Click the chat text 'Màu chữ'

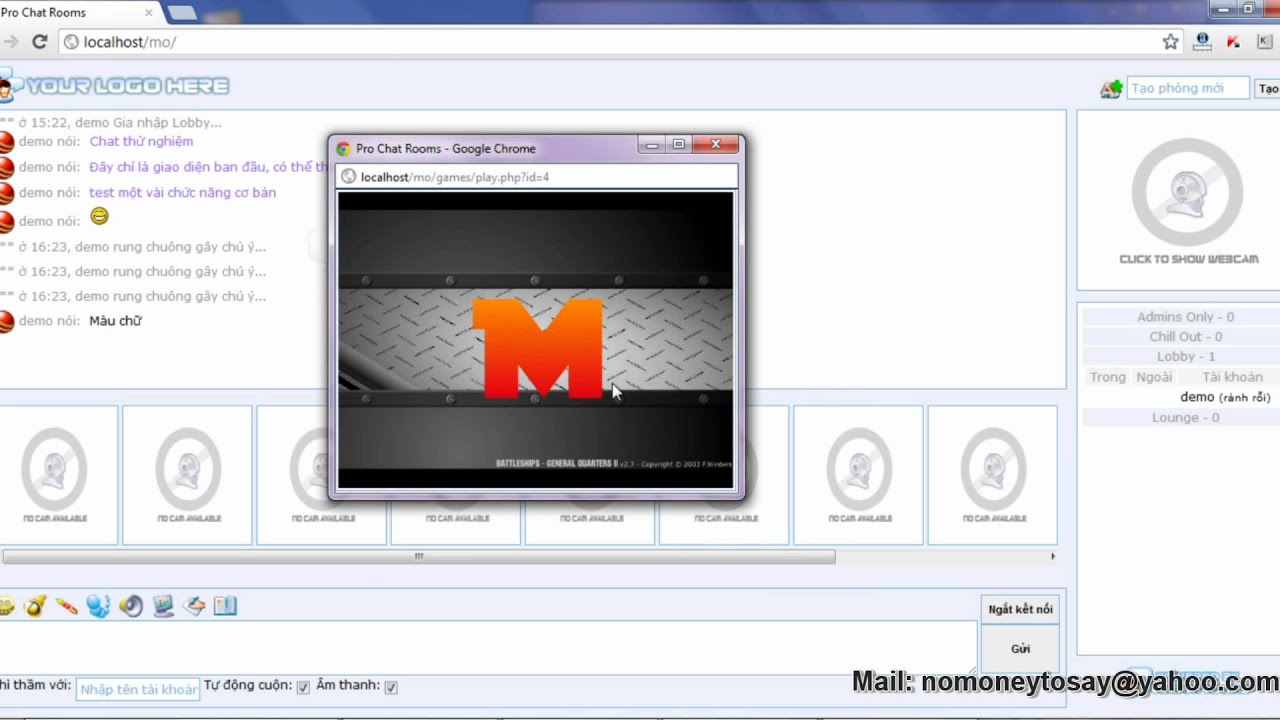tap(115, 321)
